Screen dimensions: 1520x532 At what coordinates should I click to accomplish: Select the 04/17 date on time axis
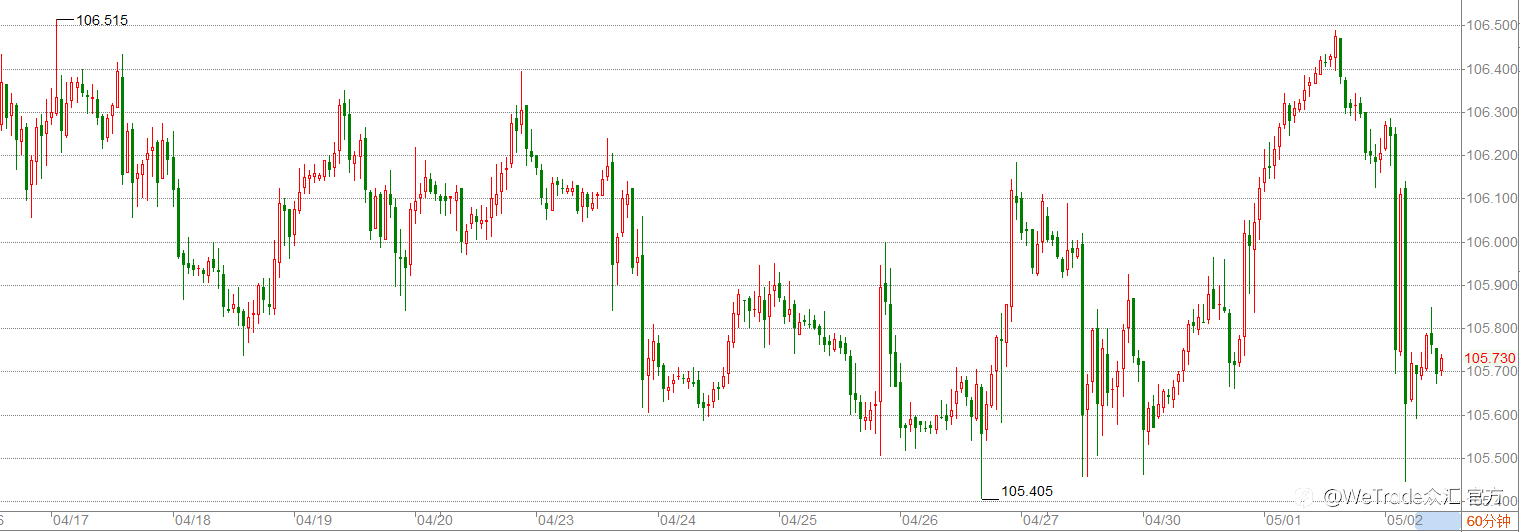[x=71, y=521]
